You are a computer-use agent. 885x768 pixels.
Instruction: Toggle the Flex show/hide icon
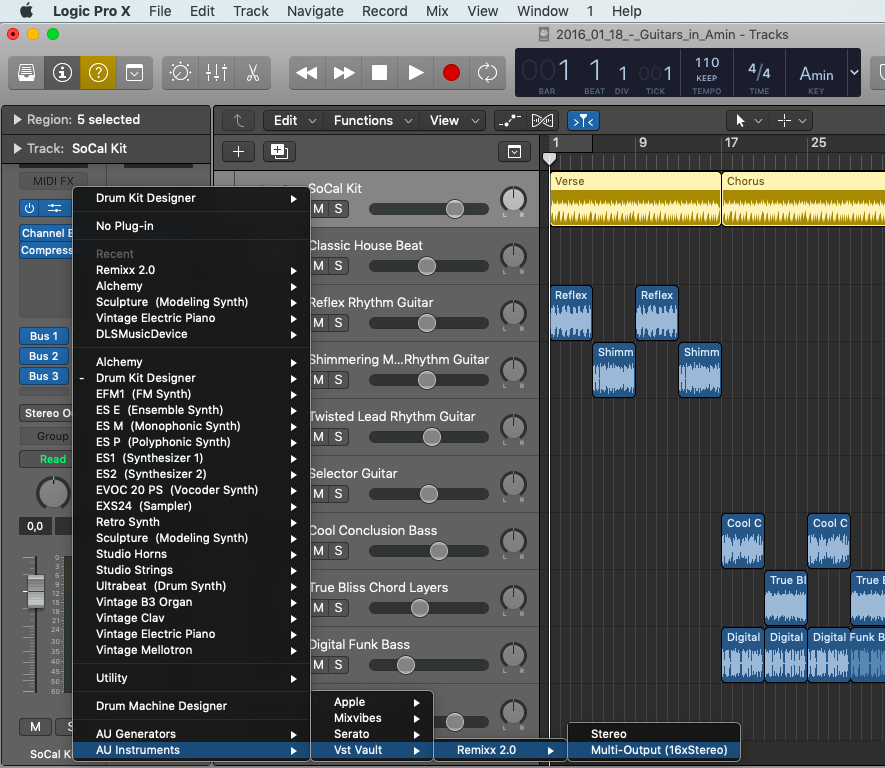pos(542,121)
